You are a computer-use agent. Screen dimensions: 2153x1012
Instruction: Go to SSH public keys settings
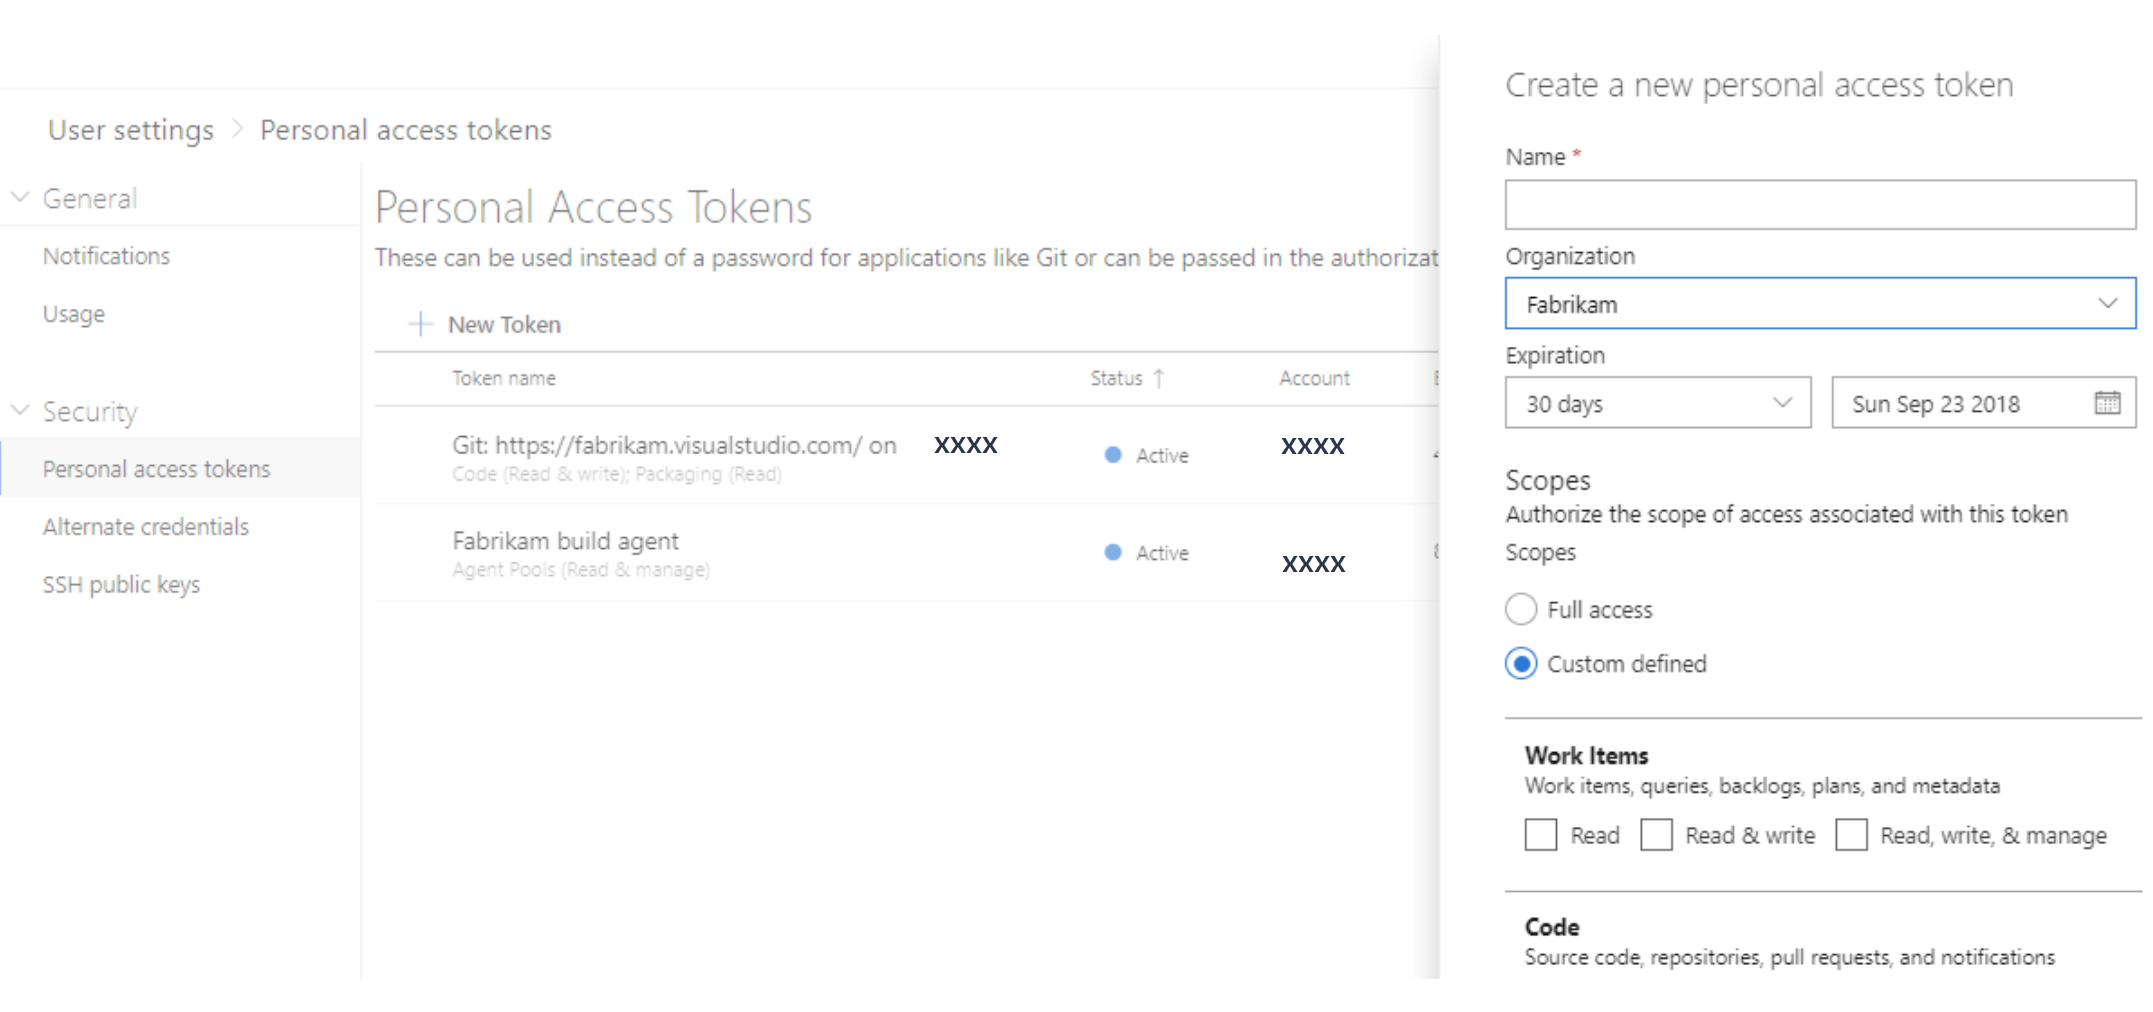point(121,584)
